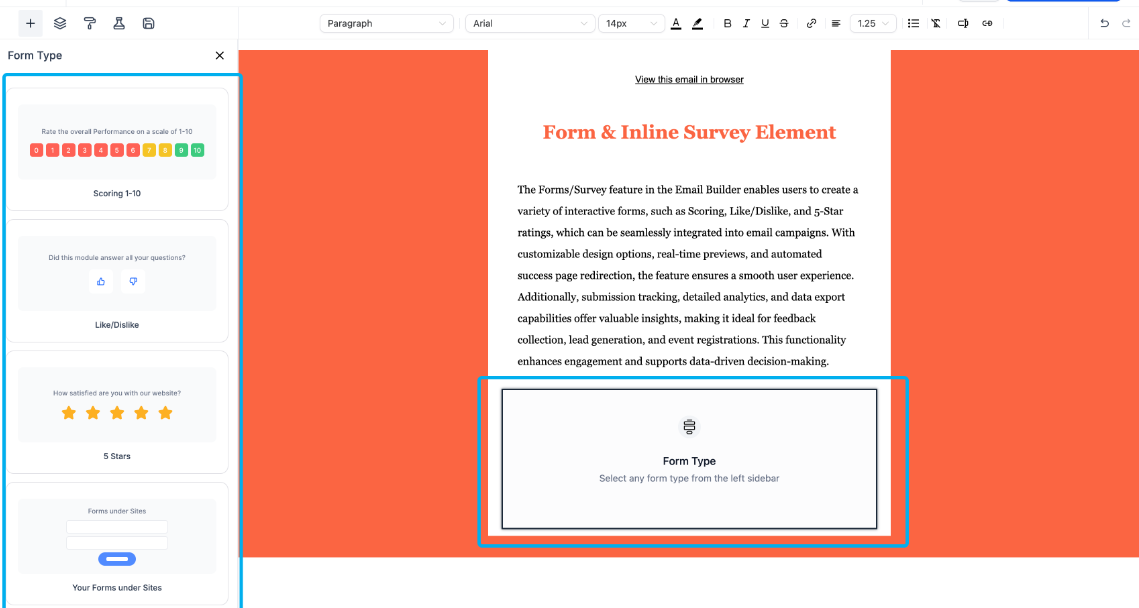Insert a hyperlink using the link icon
Image resolution: width=1139 pixels, height=608 pixels.
[811, 23]
